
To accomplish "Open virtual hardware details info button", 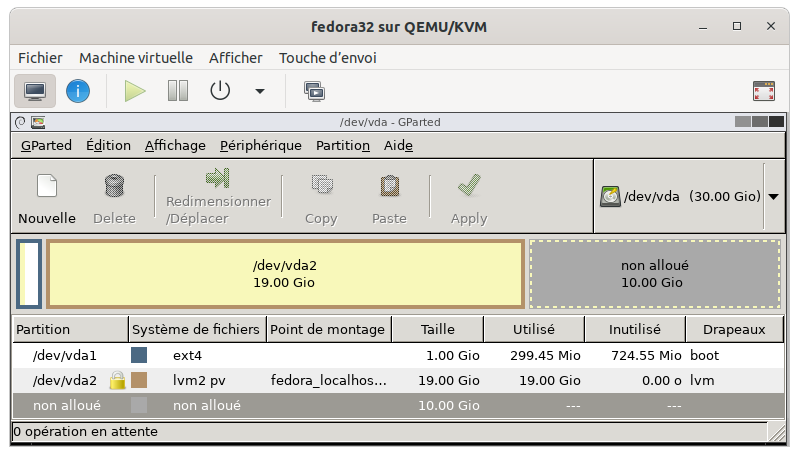I will pos(78,91).
